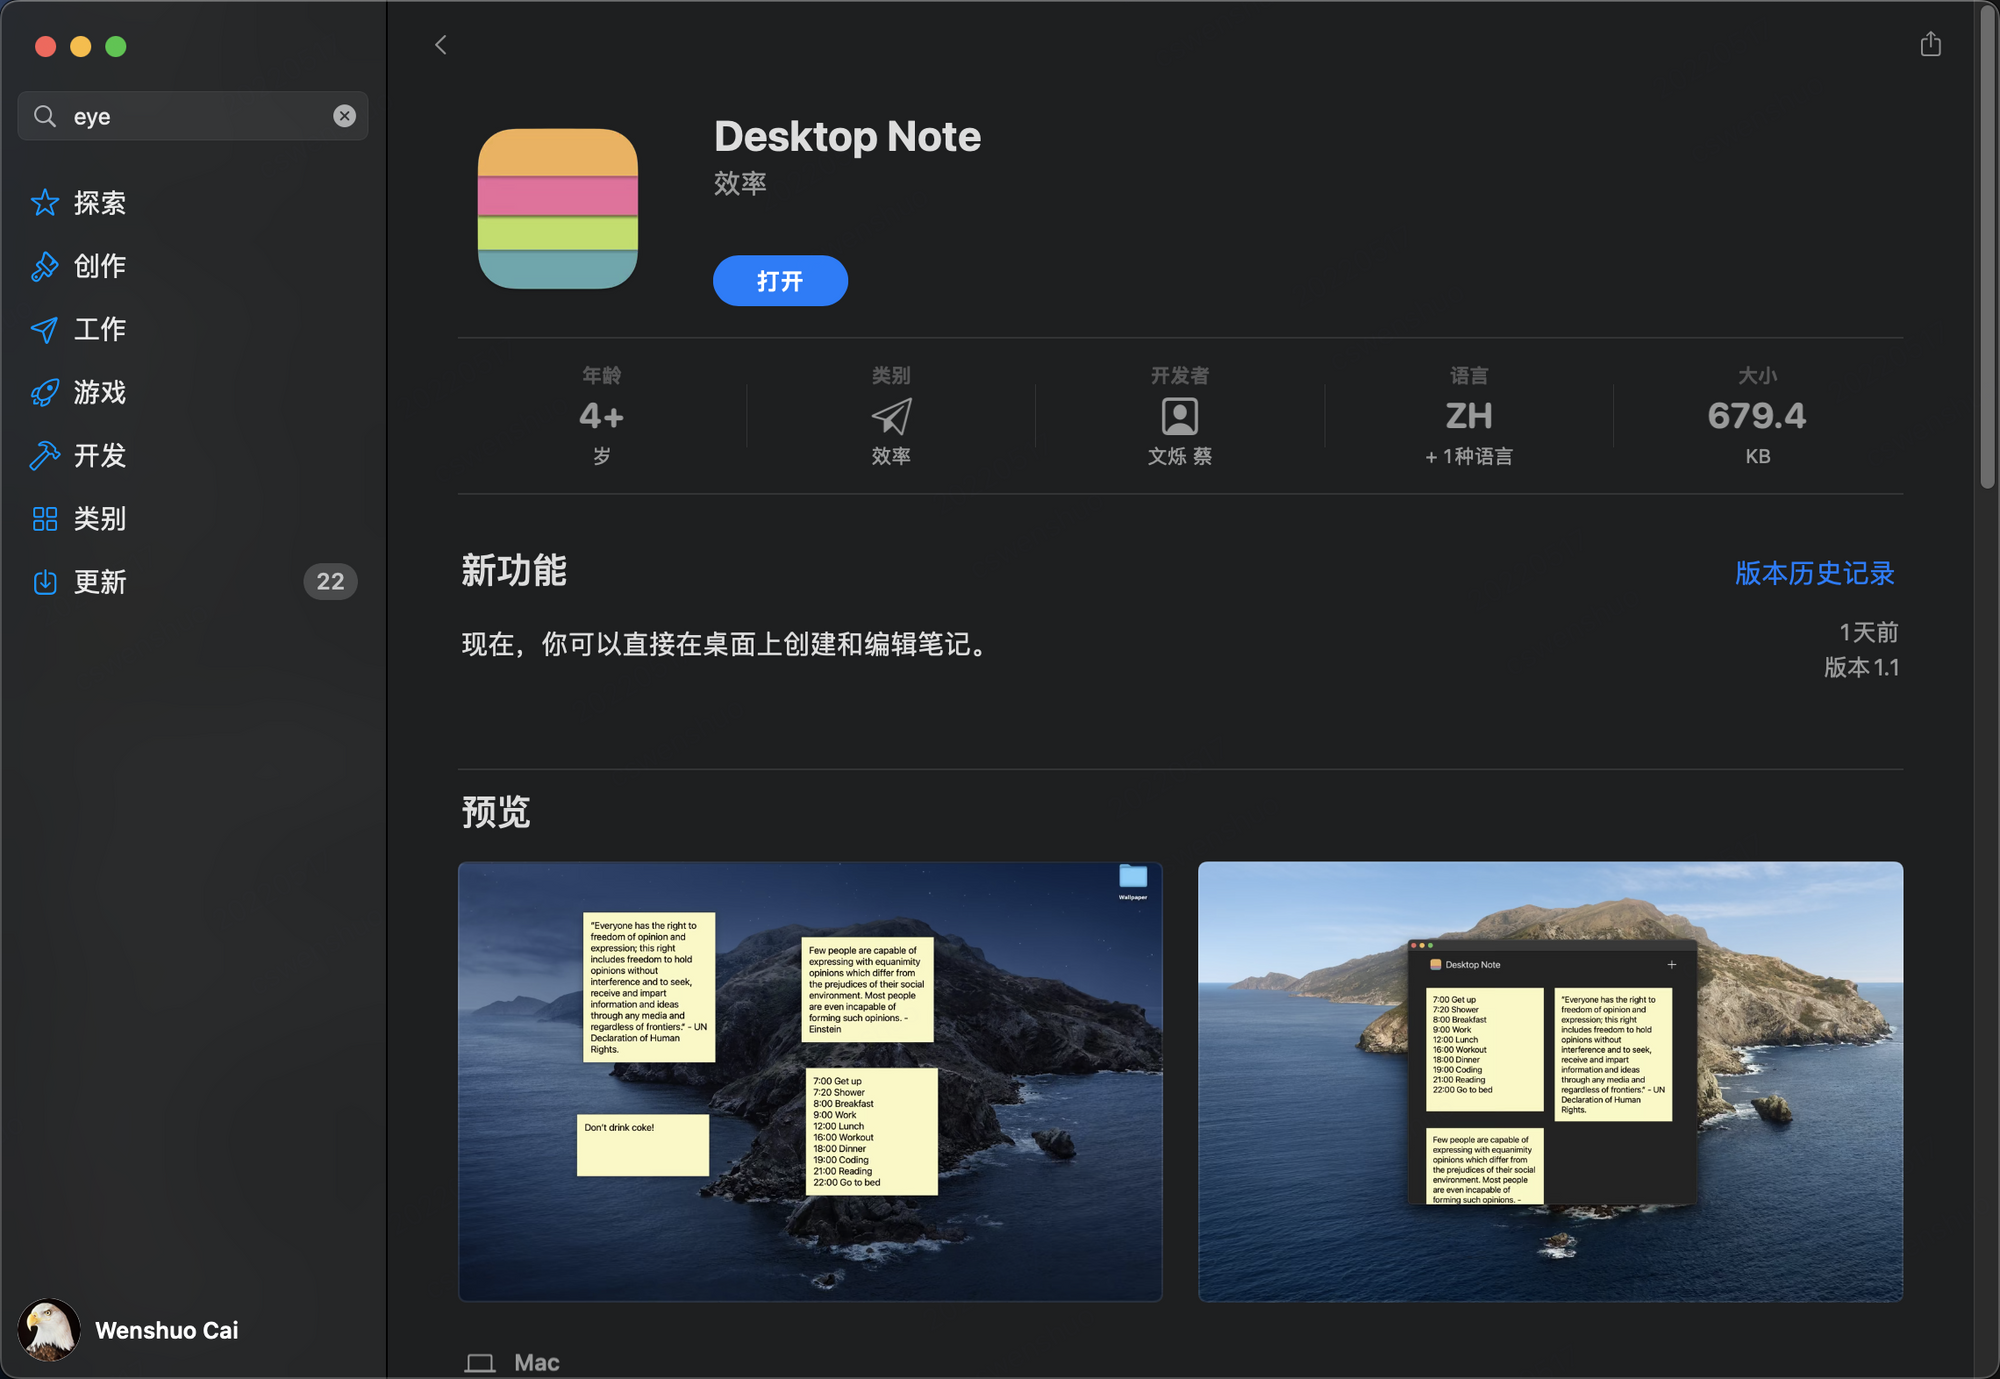
Task: Click the 开发 hammer icon
Action: point(45,455)
